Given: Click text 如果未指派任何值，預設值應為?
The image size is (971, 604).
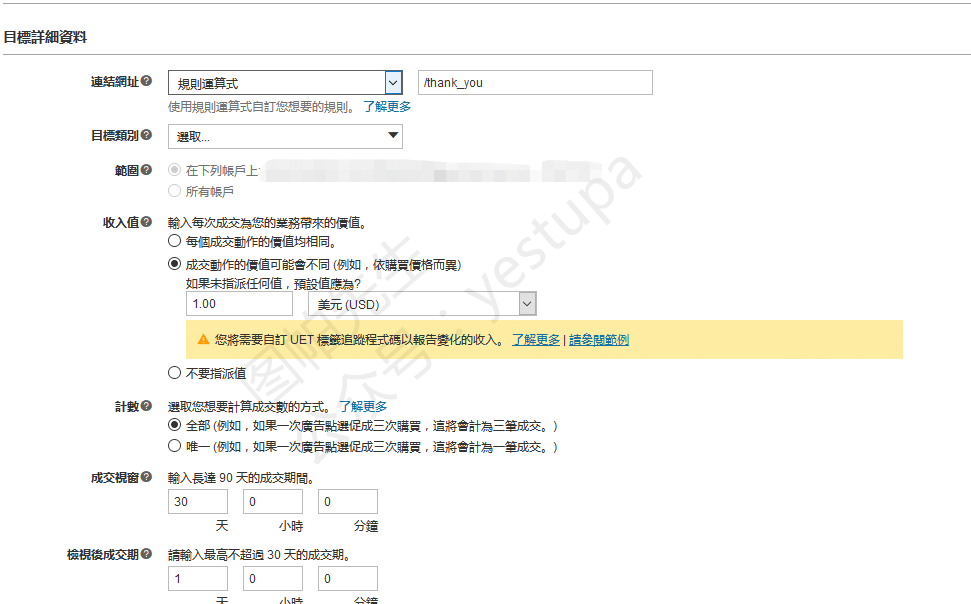Looking at the screenshot, I should click(273, 284).
